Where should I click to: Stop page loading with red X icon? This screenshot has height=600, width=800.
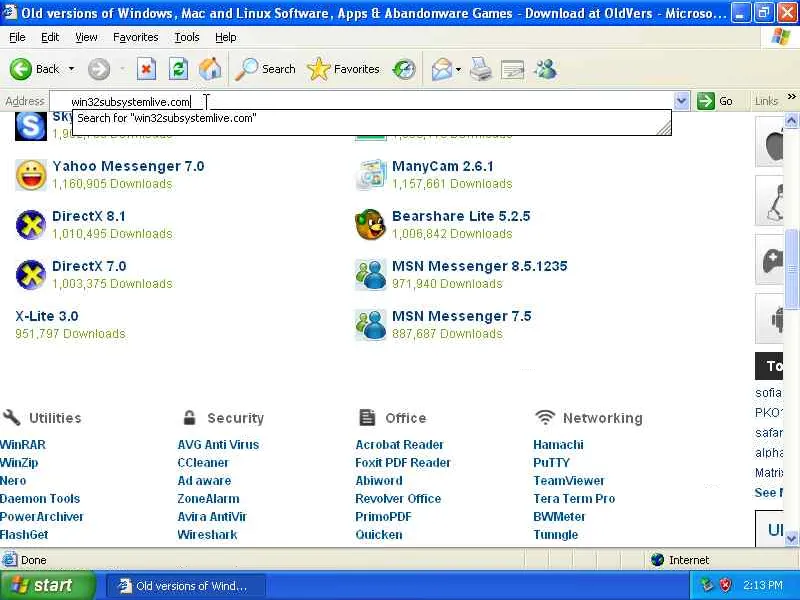(x=146, y=69)
